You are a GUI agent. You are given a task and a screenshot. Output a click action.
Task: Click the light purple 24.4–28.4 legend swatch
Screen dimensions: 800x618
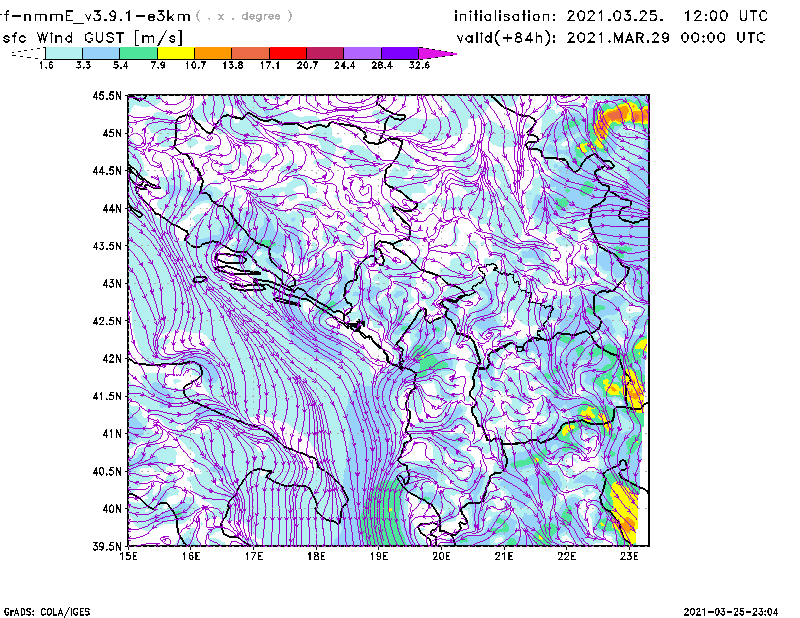[363, 53]
